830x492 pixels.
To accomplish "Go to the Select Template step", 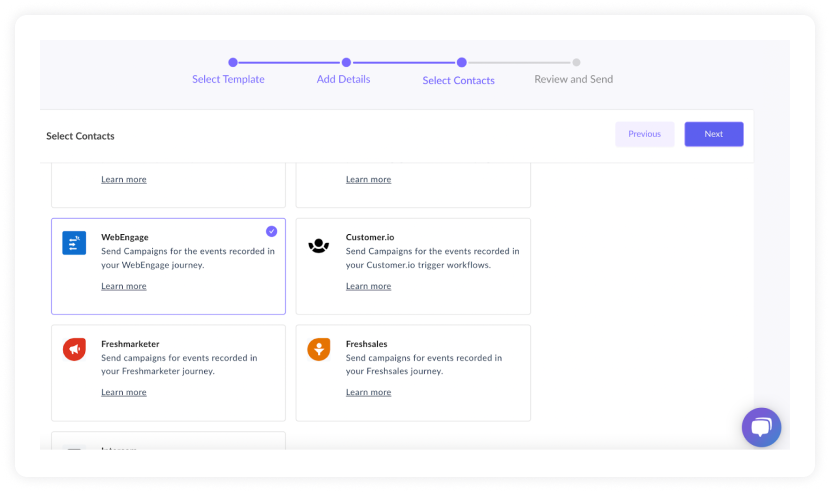I will pos(228,79).
